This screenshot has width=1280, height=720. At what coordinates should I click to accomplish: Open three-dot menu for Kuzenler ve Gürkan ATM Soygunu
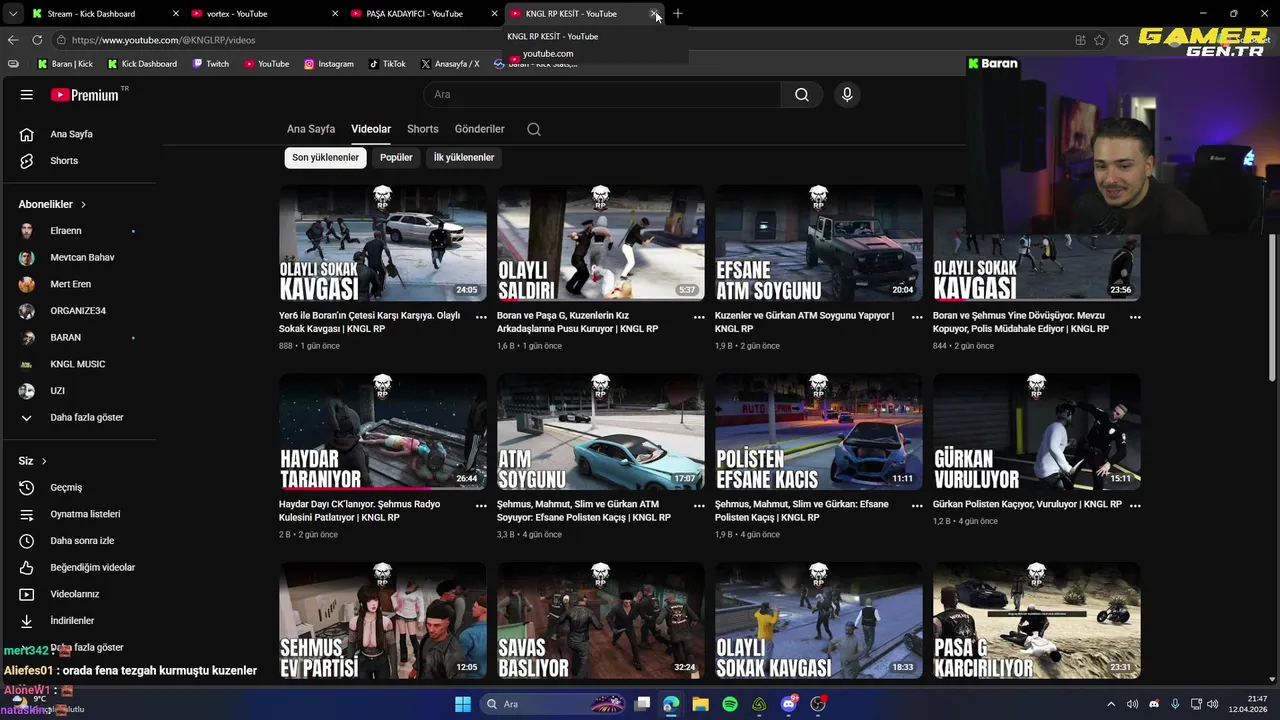(917, 317)
